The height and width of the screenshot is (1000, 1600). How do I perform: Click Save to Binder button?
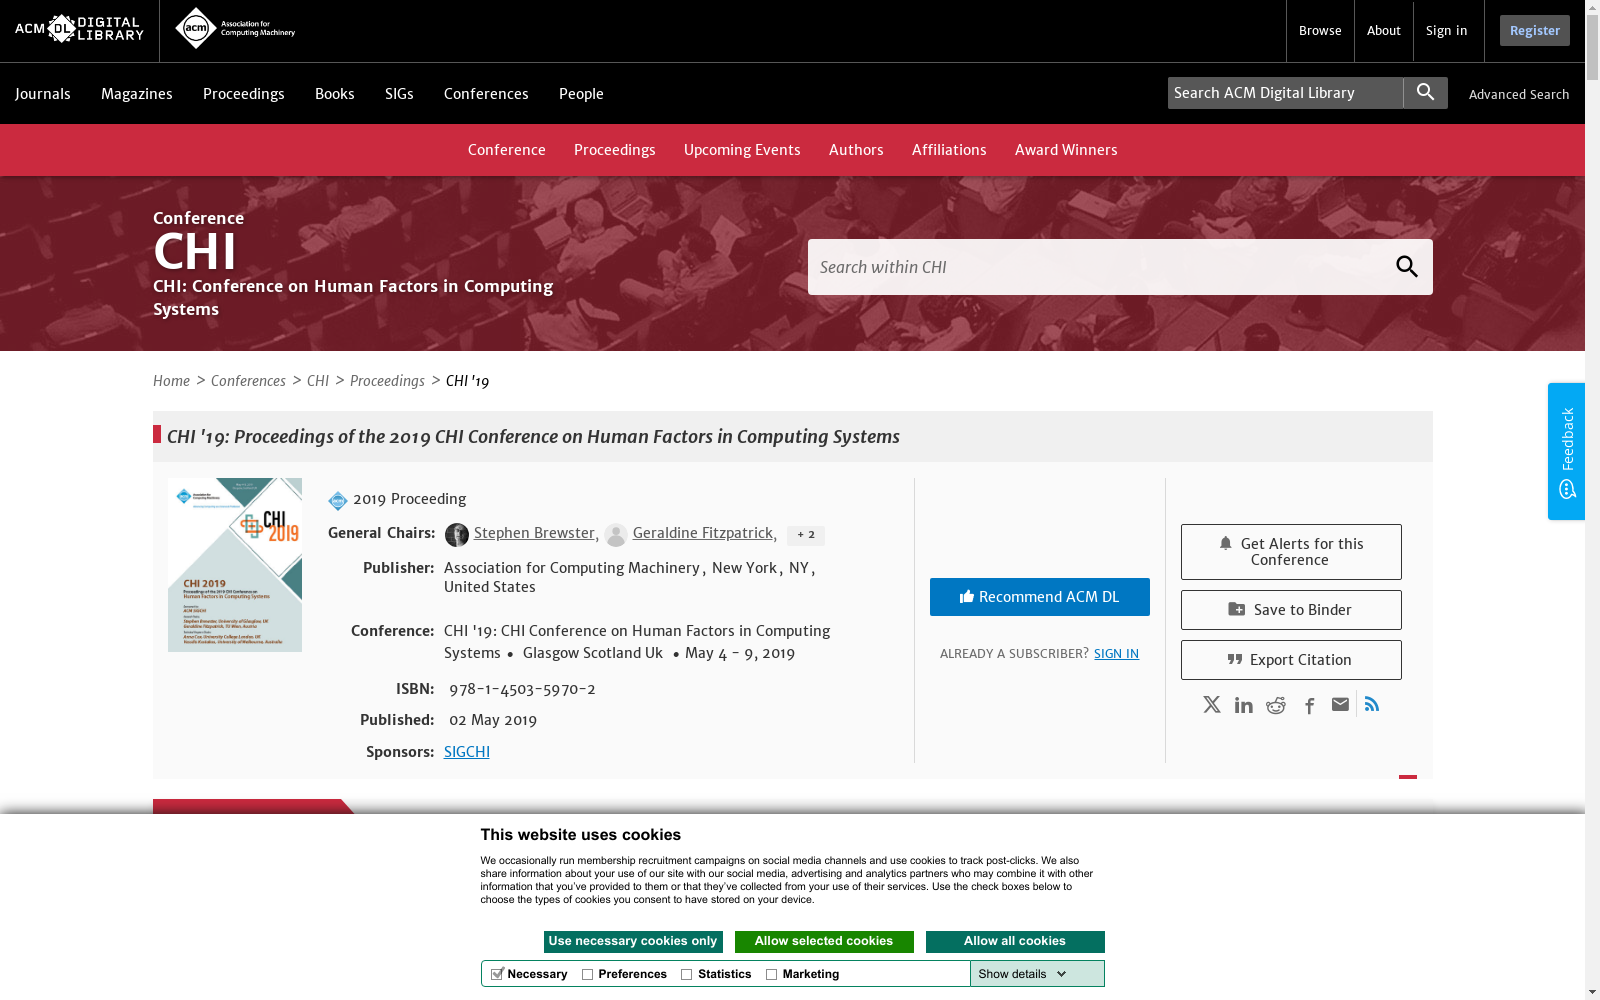click(x=1291, y=610)
